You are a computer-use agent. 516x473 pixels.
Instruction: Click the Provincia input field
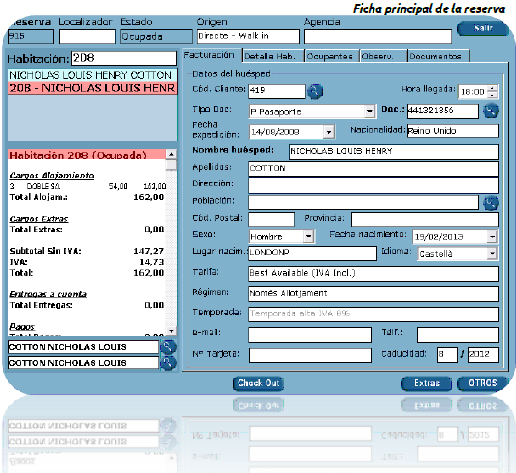pos(425,220)
